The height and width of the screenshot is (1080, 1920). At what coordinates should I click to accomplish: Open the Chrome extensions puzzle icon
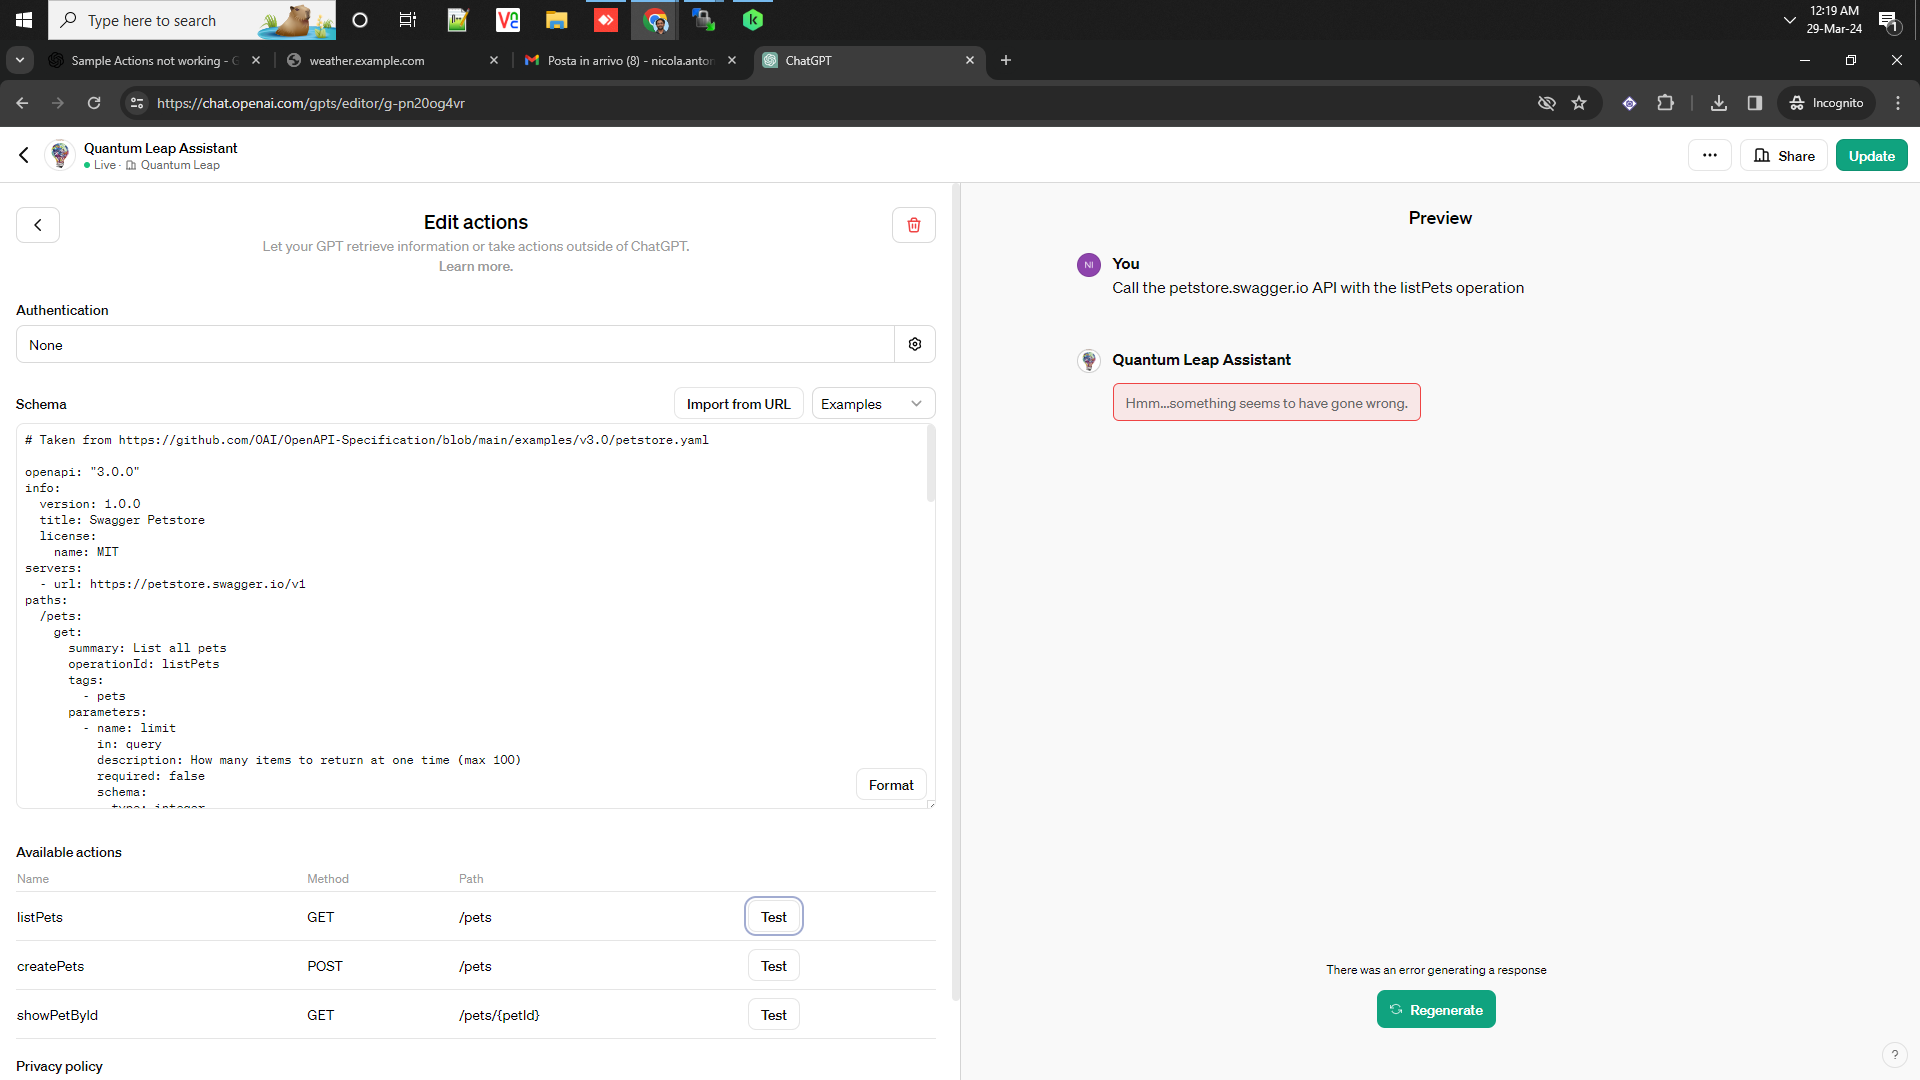point(1666,103)
